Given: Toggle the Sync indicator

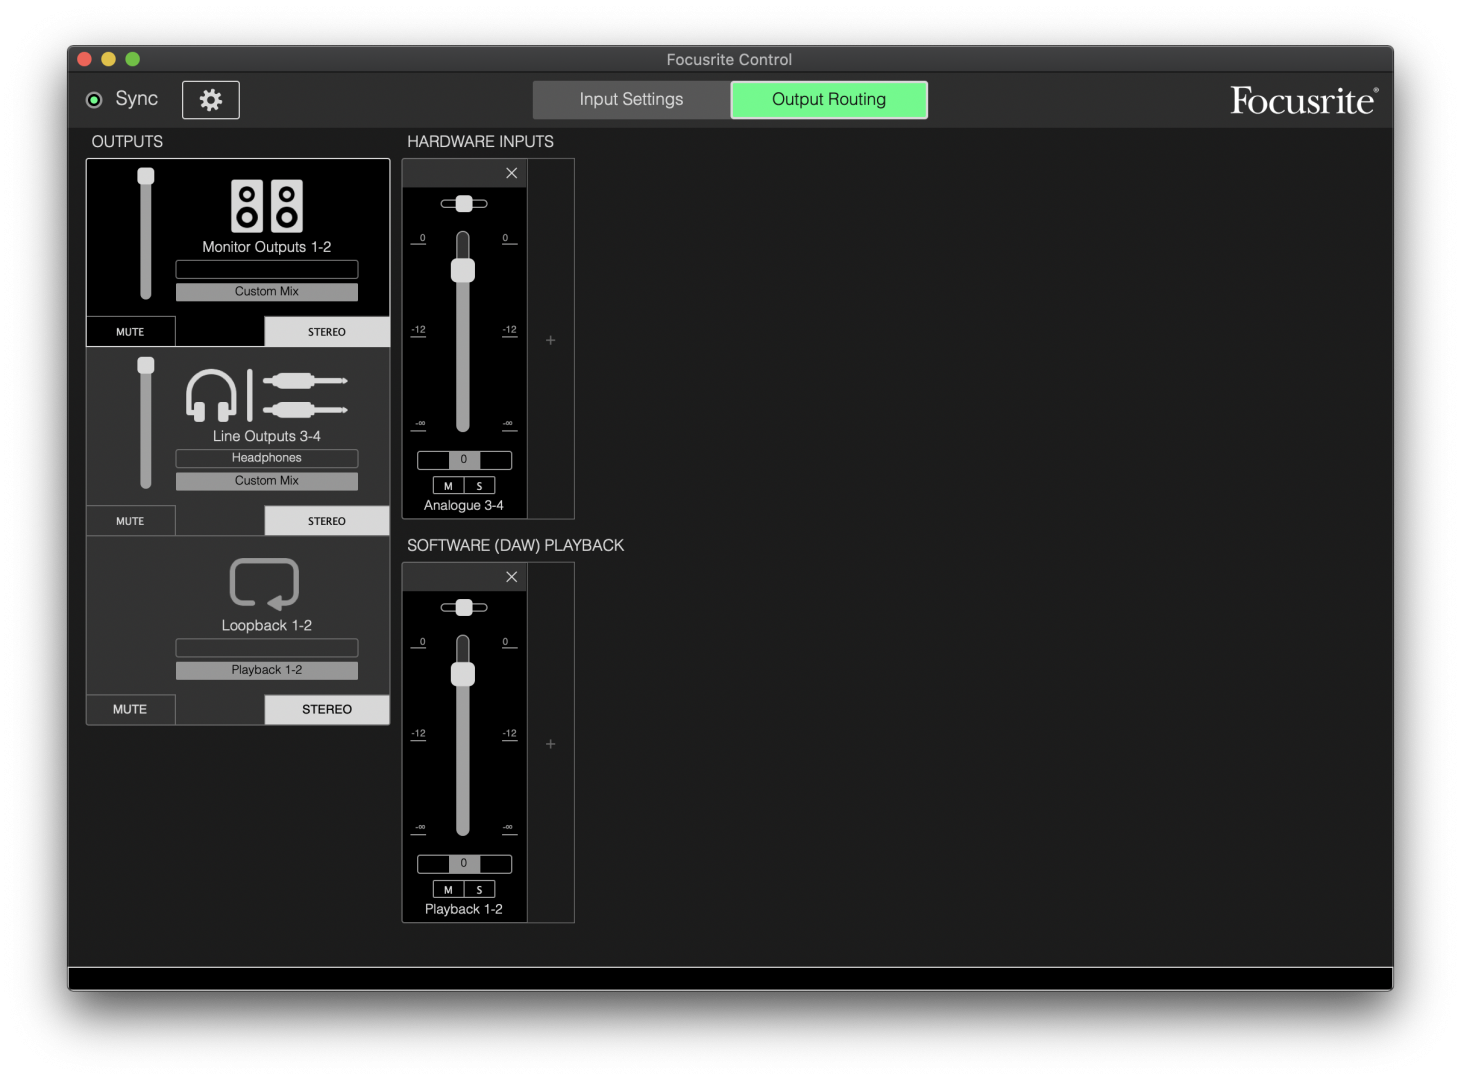Looking at the screenshot, I should (x=94, y=100).
